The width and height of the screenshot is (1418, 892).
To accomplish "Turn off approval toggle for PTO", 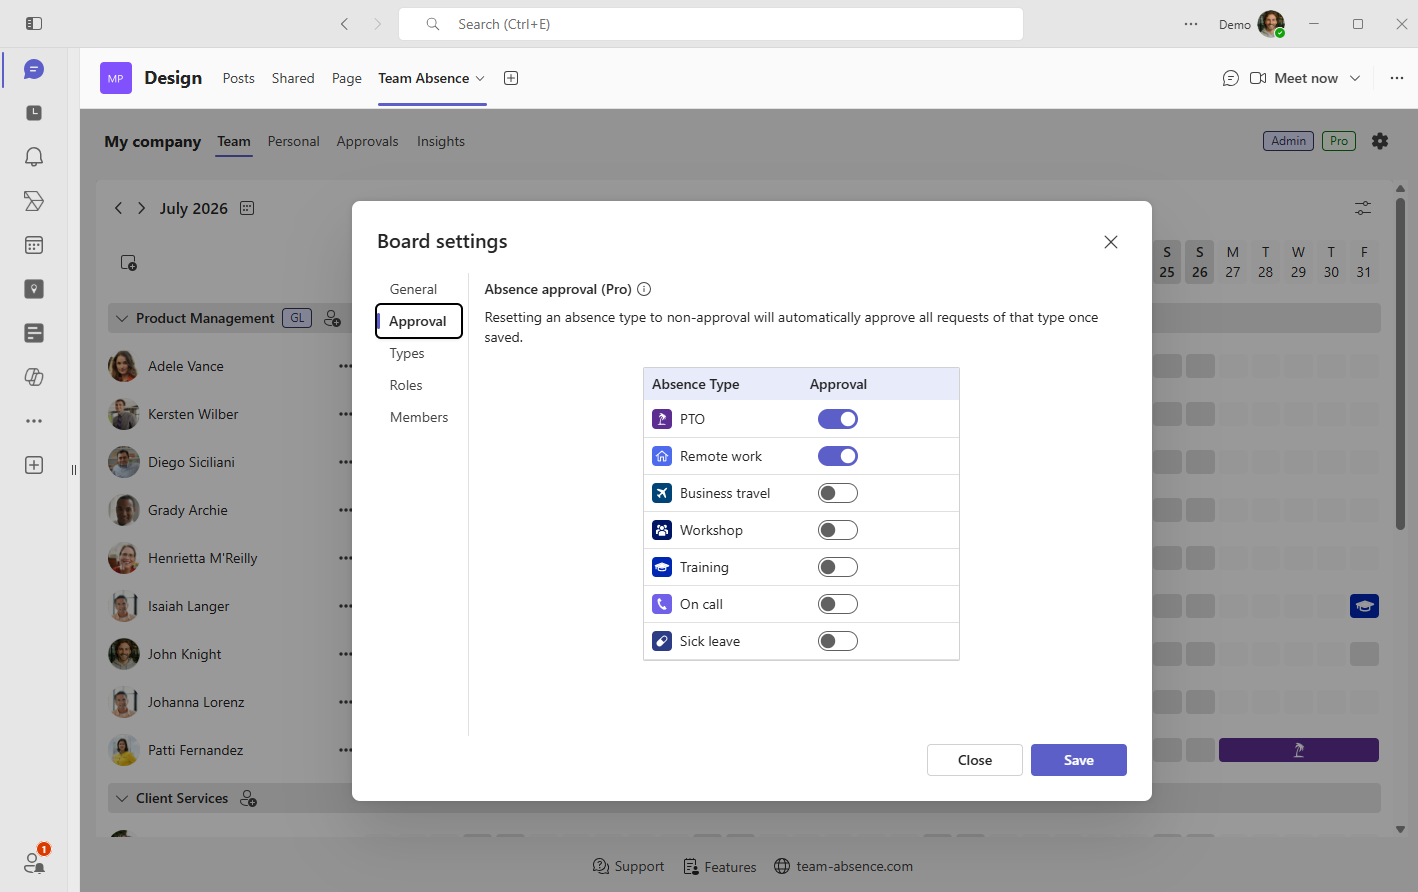I will click(x=838, y=419).
